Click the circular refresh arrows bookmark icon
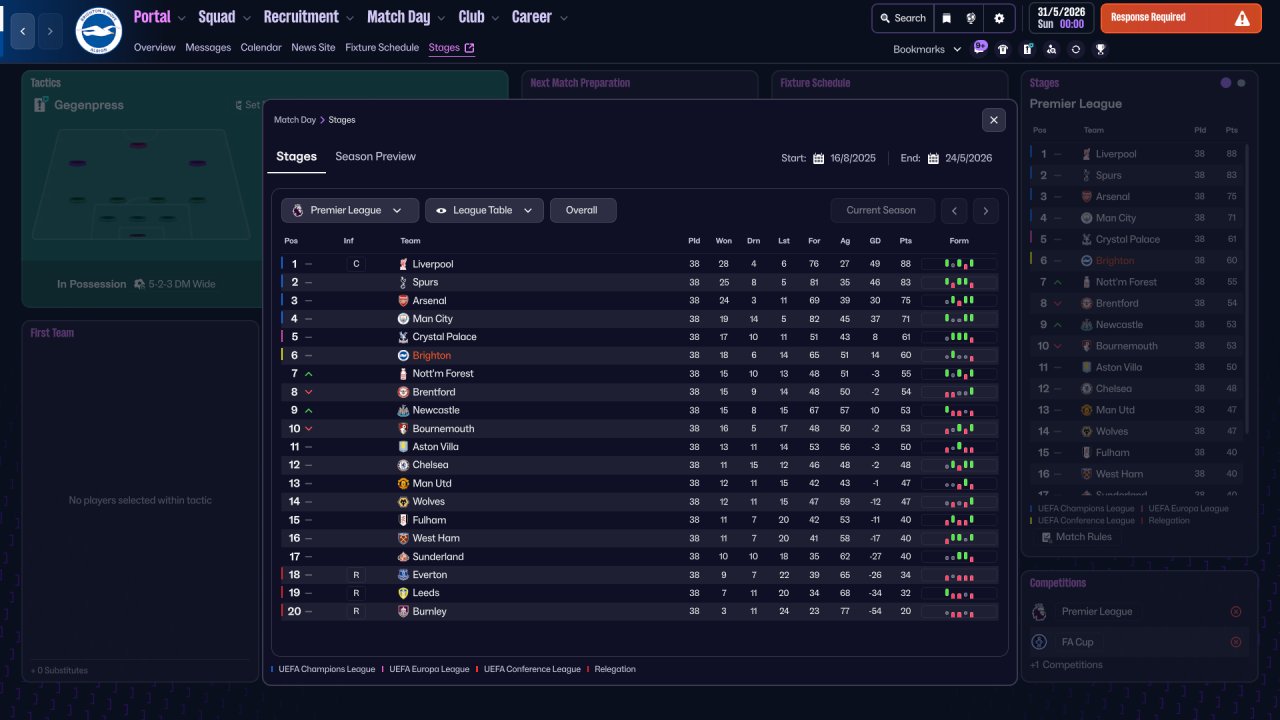 coord(1076,49)
